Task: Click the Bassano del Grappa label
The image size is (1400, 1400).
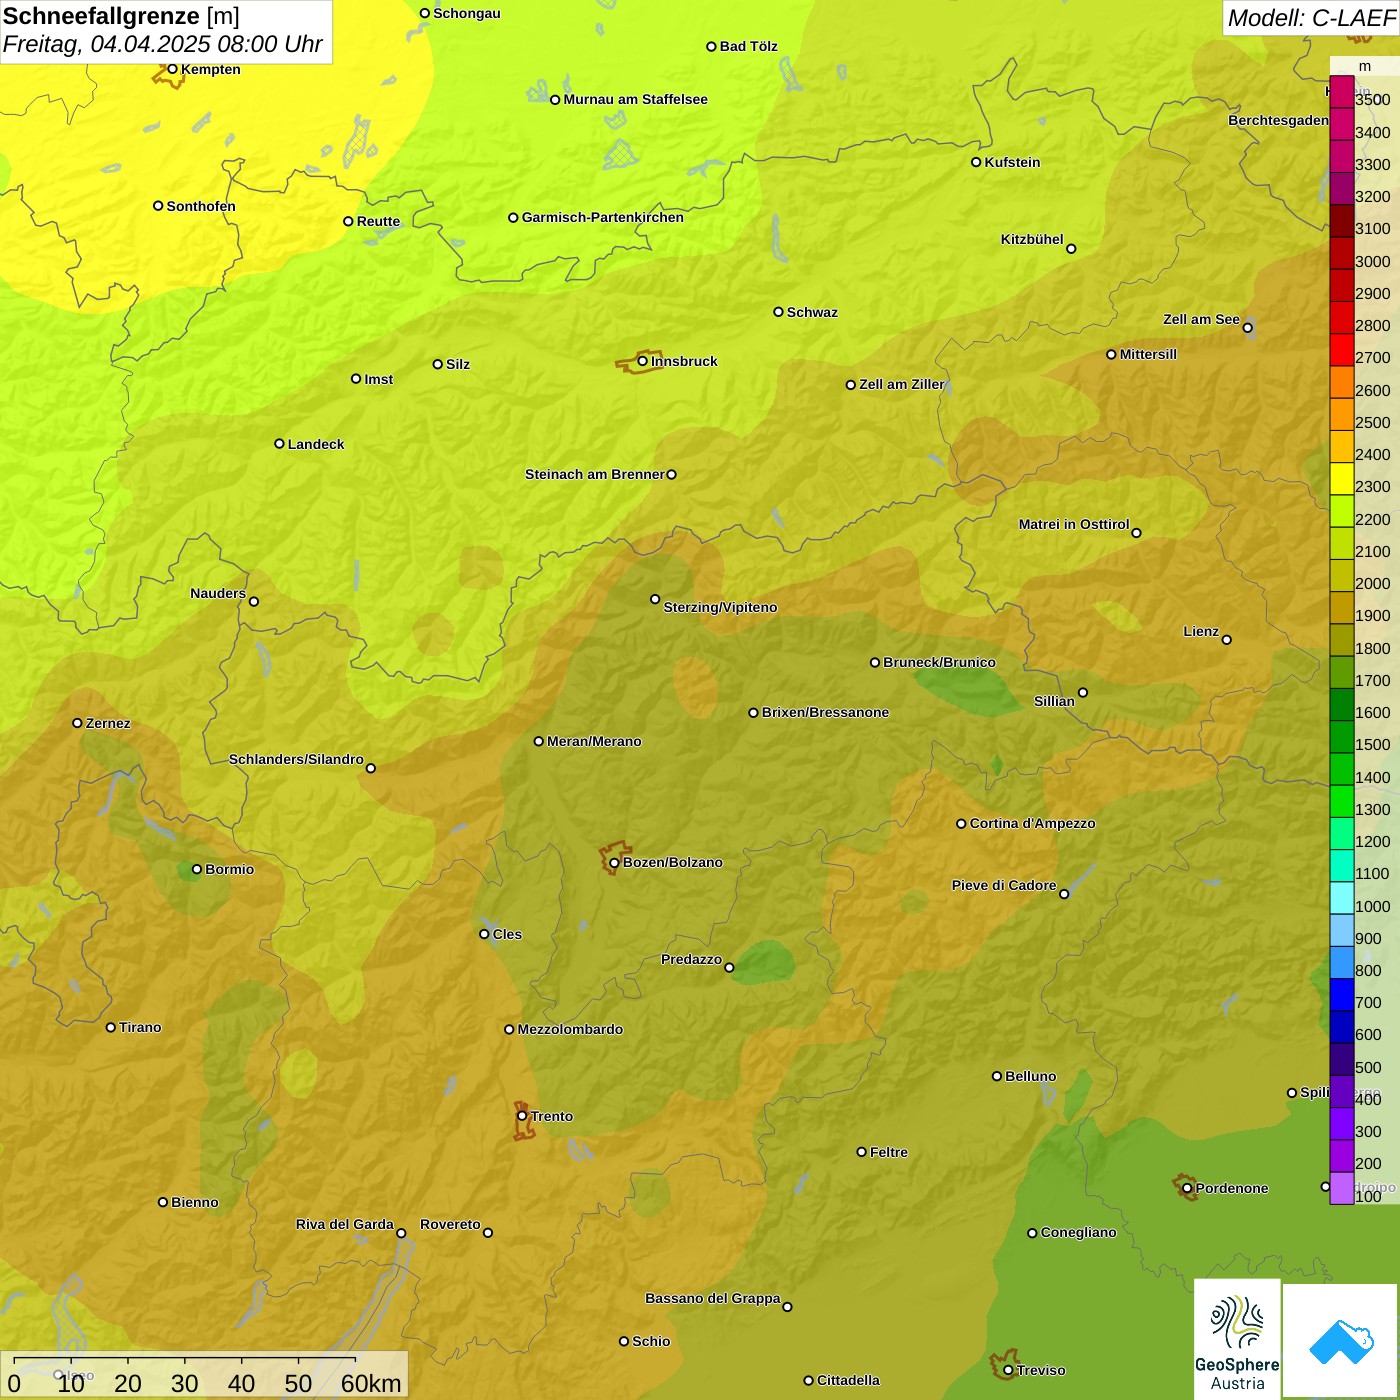Action: [713, 1298]
